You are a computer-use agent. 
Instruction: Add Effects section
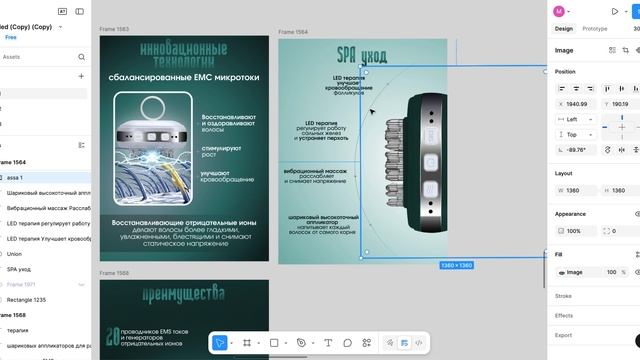click(564, 316)
